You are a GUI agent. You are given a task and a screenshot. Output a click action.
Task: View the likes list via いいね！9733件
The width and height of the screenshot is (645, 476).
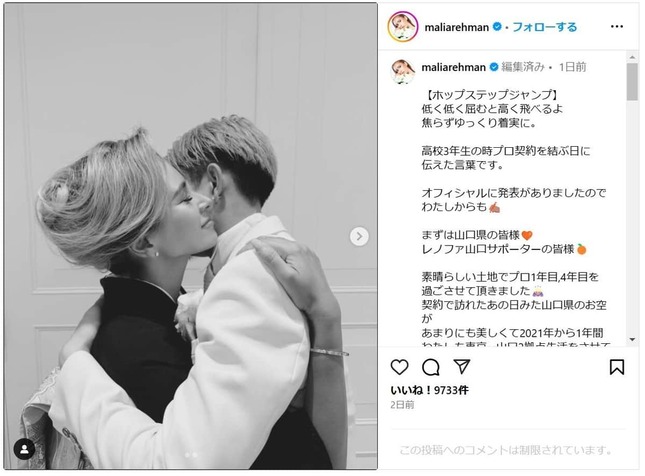tap(429, 390)
